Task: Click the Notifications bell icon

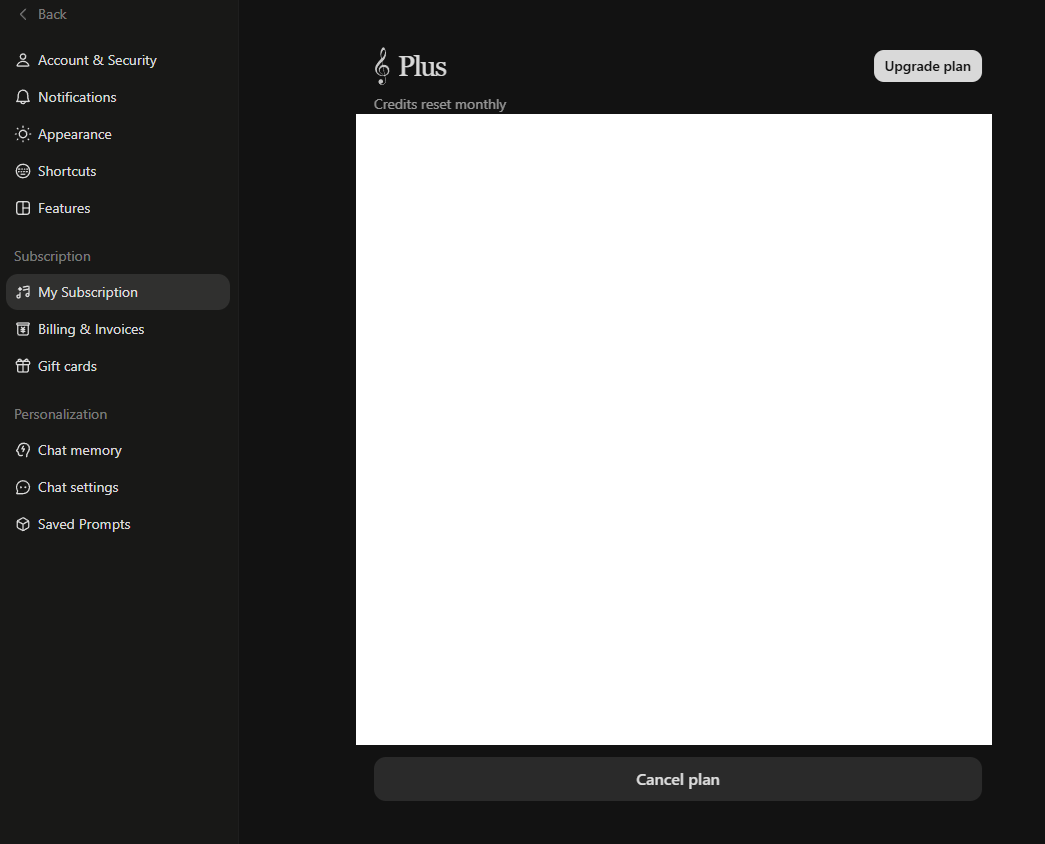Action: coord(23,97)
